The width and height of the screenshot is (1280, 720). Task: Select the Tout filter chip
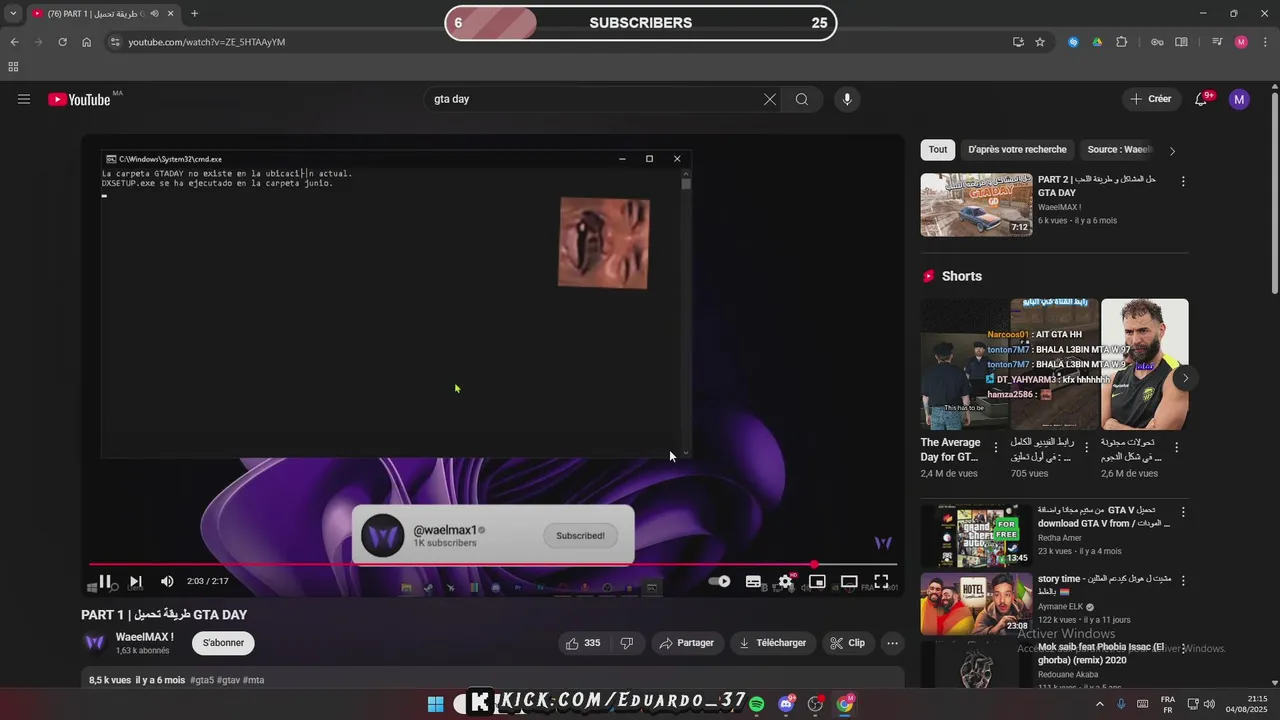[937, 150]
